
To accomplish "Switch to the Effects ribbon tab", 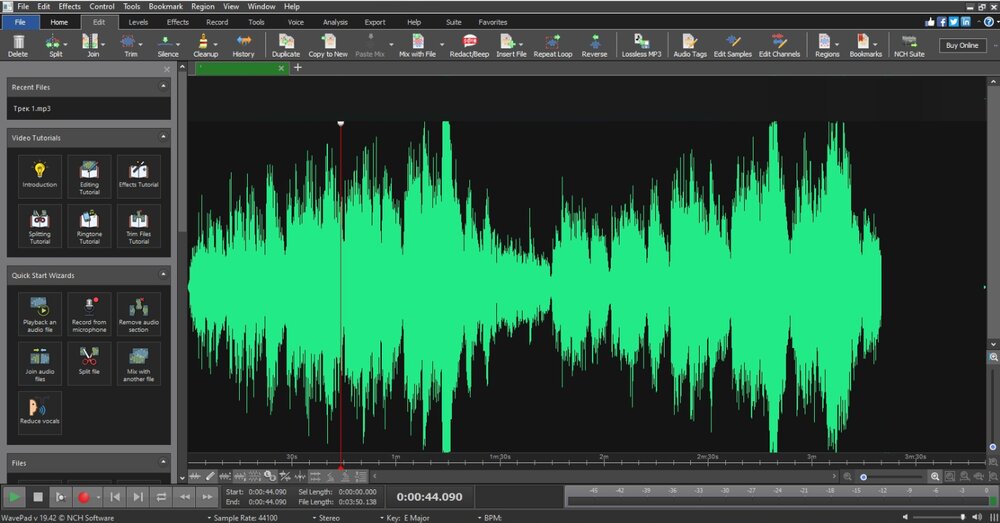I will click(x=177, y=22).
